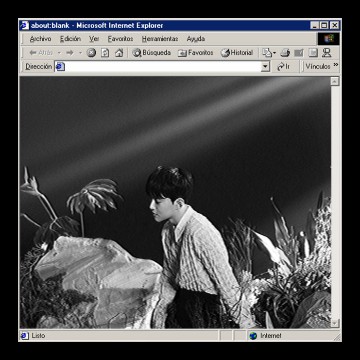This screenshot has width=360, height=360.
Task: Open the Ver menu
Action: [94, 39]
